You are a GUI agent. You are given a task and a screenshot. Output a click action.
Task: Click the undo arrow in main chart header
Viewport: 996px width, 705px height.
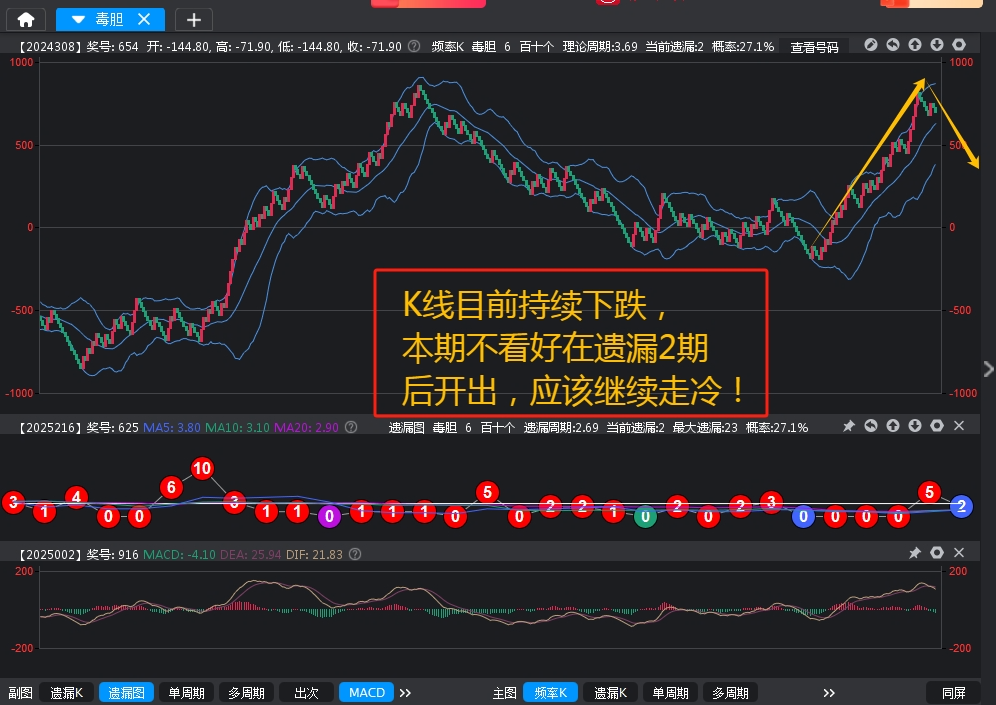pyautogui.click(x=892, y=46)
